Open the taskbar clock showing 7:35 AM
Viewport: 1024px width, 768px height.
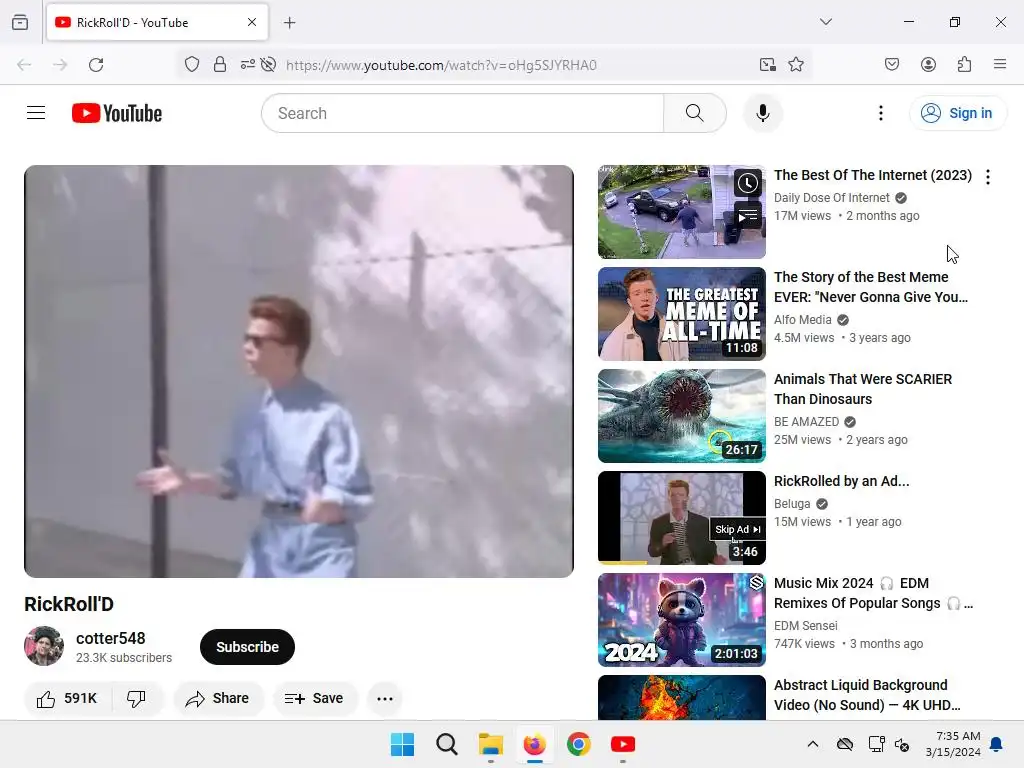point(953,744)
